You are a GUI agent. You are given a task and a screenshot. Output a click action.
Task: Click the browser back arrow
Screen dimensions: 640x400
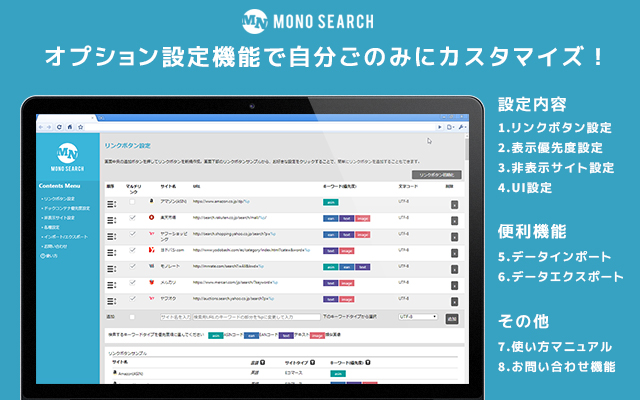(x=41, y=127)
